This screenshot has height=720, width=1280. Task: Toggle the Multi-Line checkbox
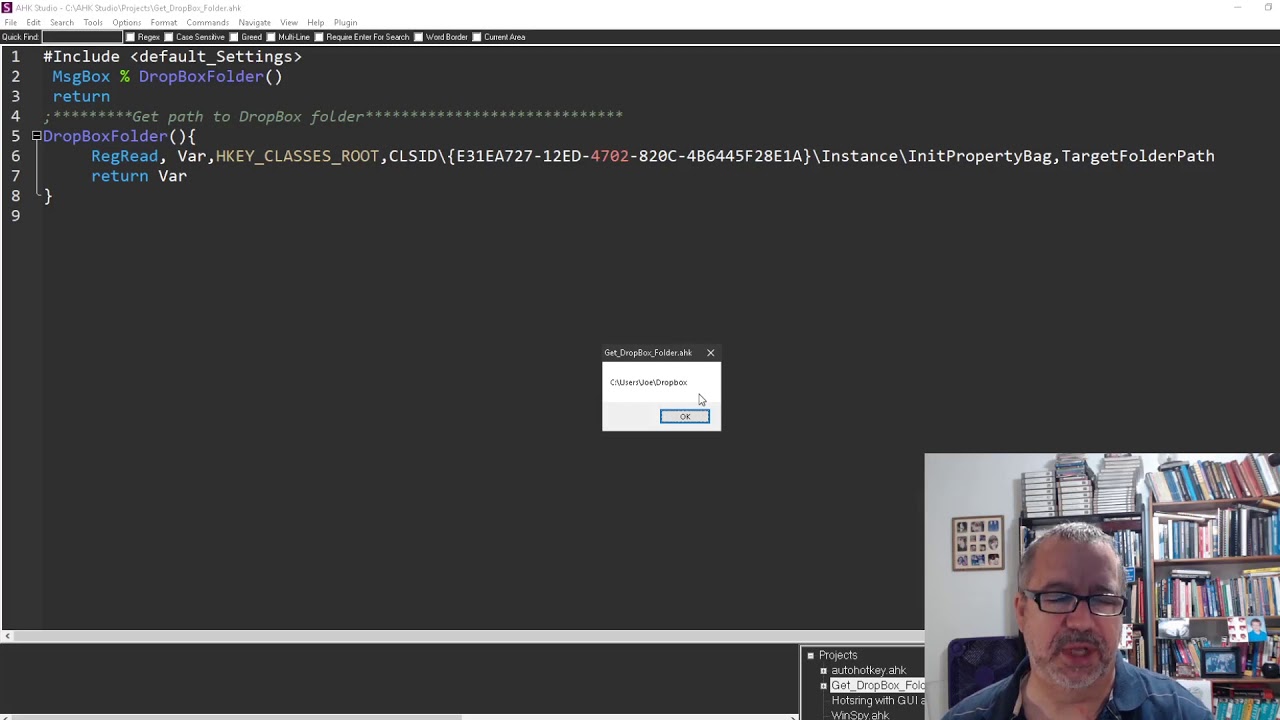pos(271,37)
